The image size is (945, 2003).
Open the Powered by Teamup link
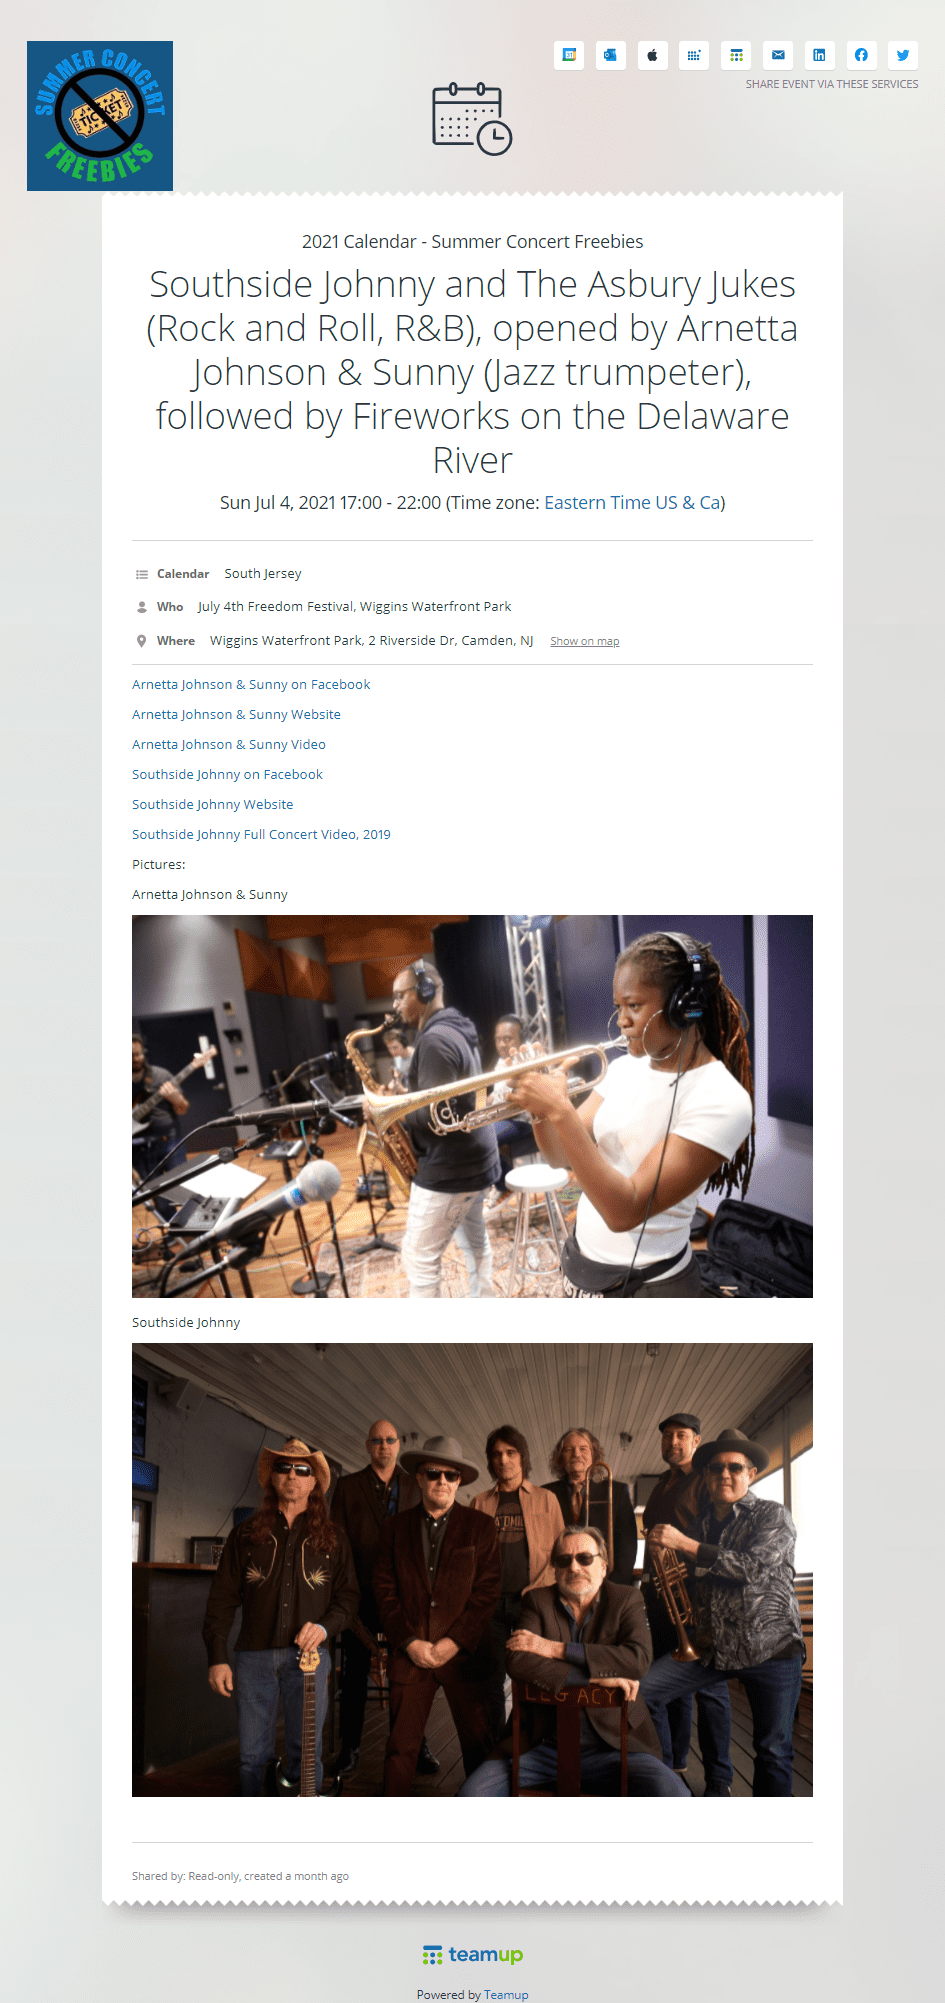(506, 1995)
